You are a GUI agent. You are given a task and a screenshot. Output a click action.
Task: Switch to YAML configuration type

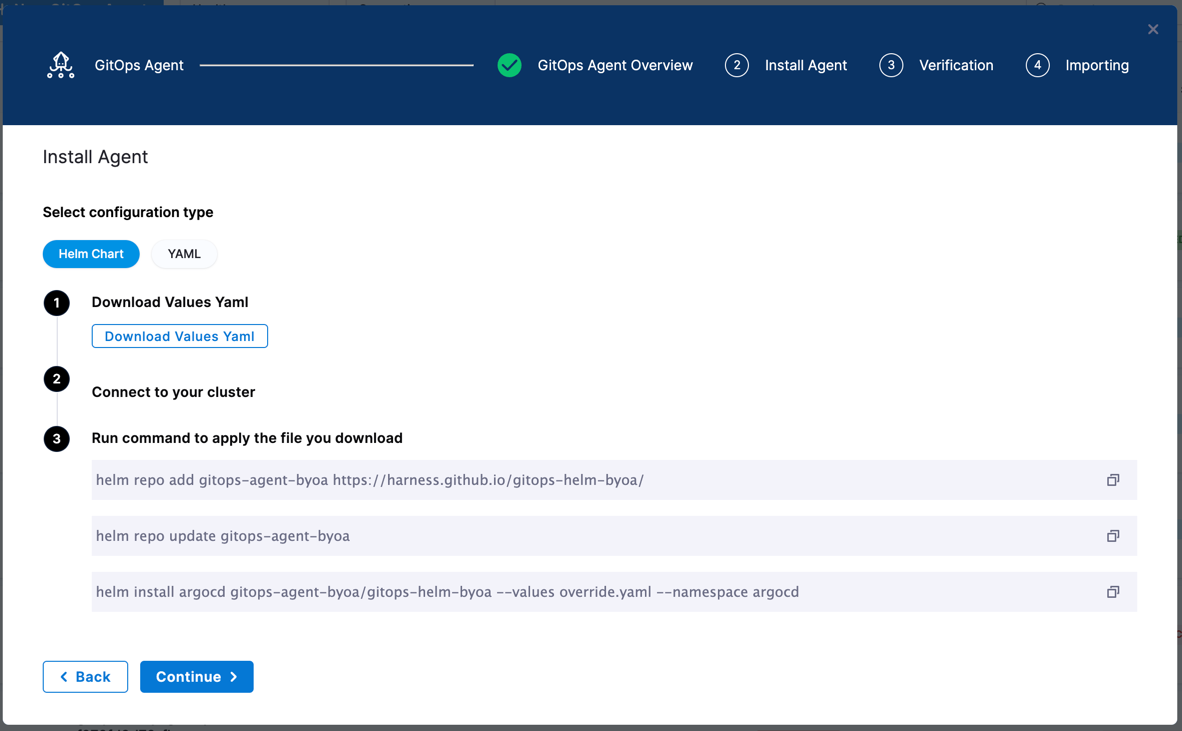click(184, 254)
